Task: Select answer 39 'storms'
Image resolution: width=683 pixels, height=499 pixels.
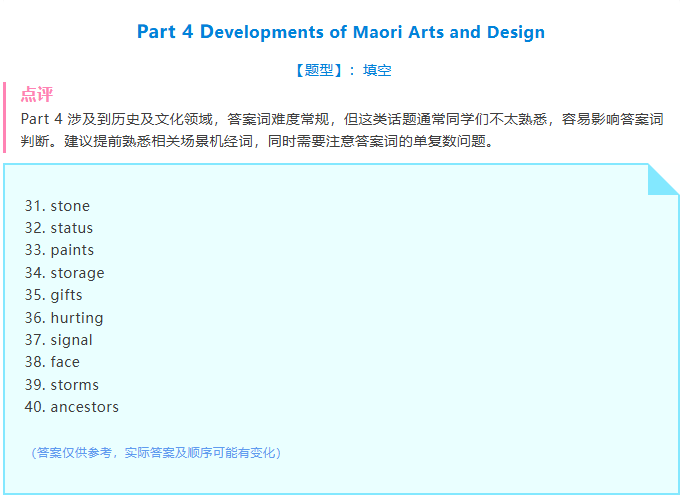Action: tap(61, 385)
